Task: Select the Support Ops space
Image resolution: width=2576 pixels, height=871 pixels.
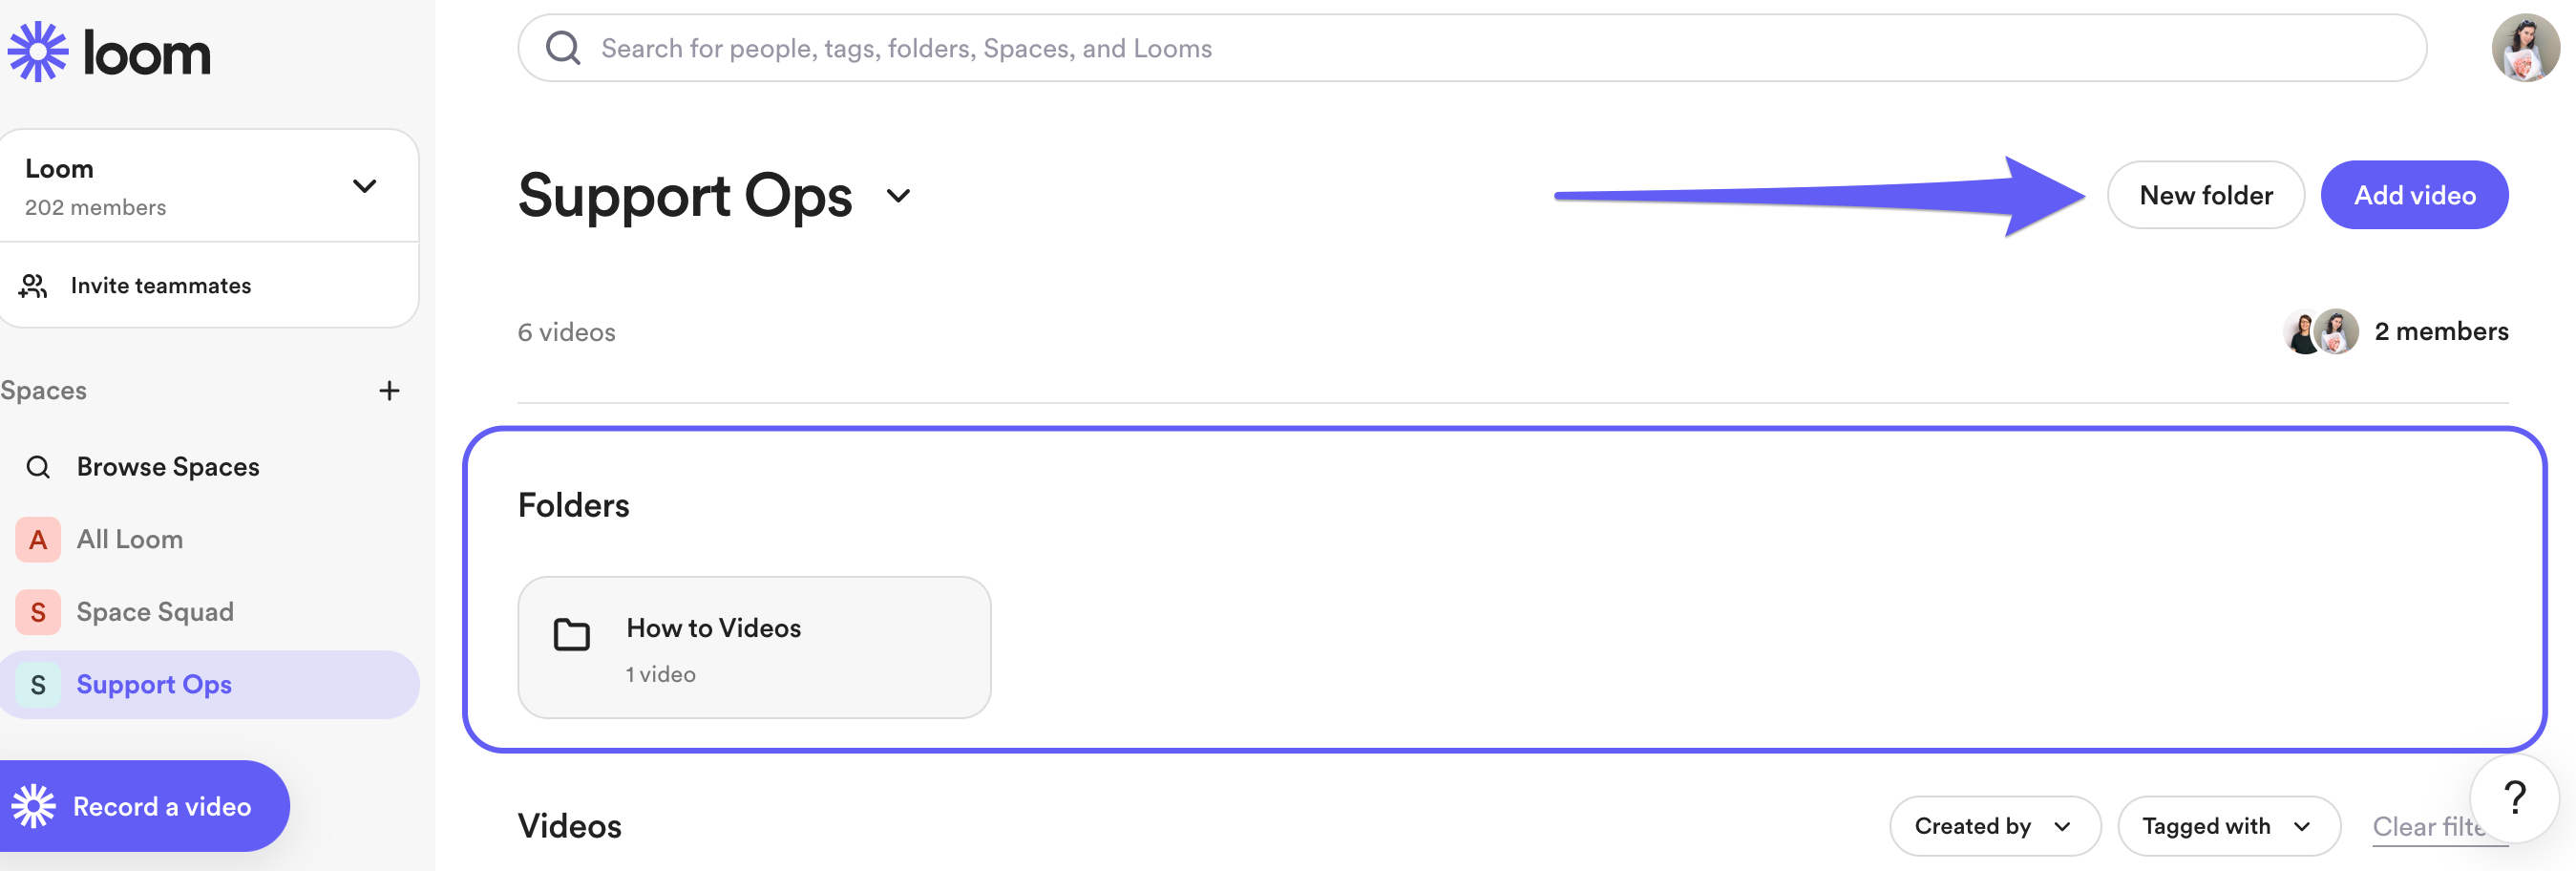Action: pyautogui.click(x=154, y=685)
